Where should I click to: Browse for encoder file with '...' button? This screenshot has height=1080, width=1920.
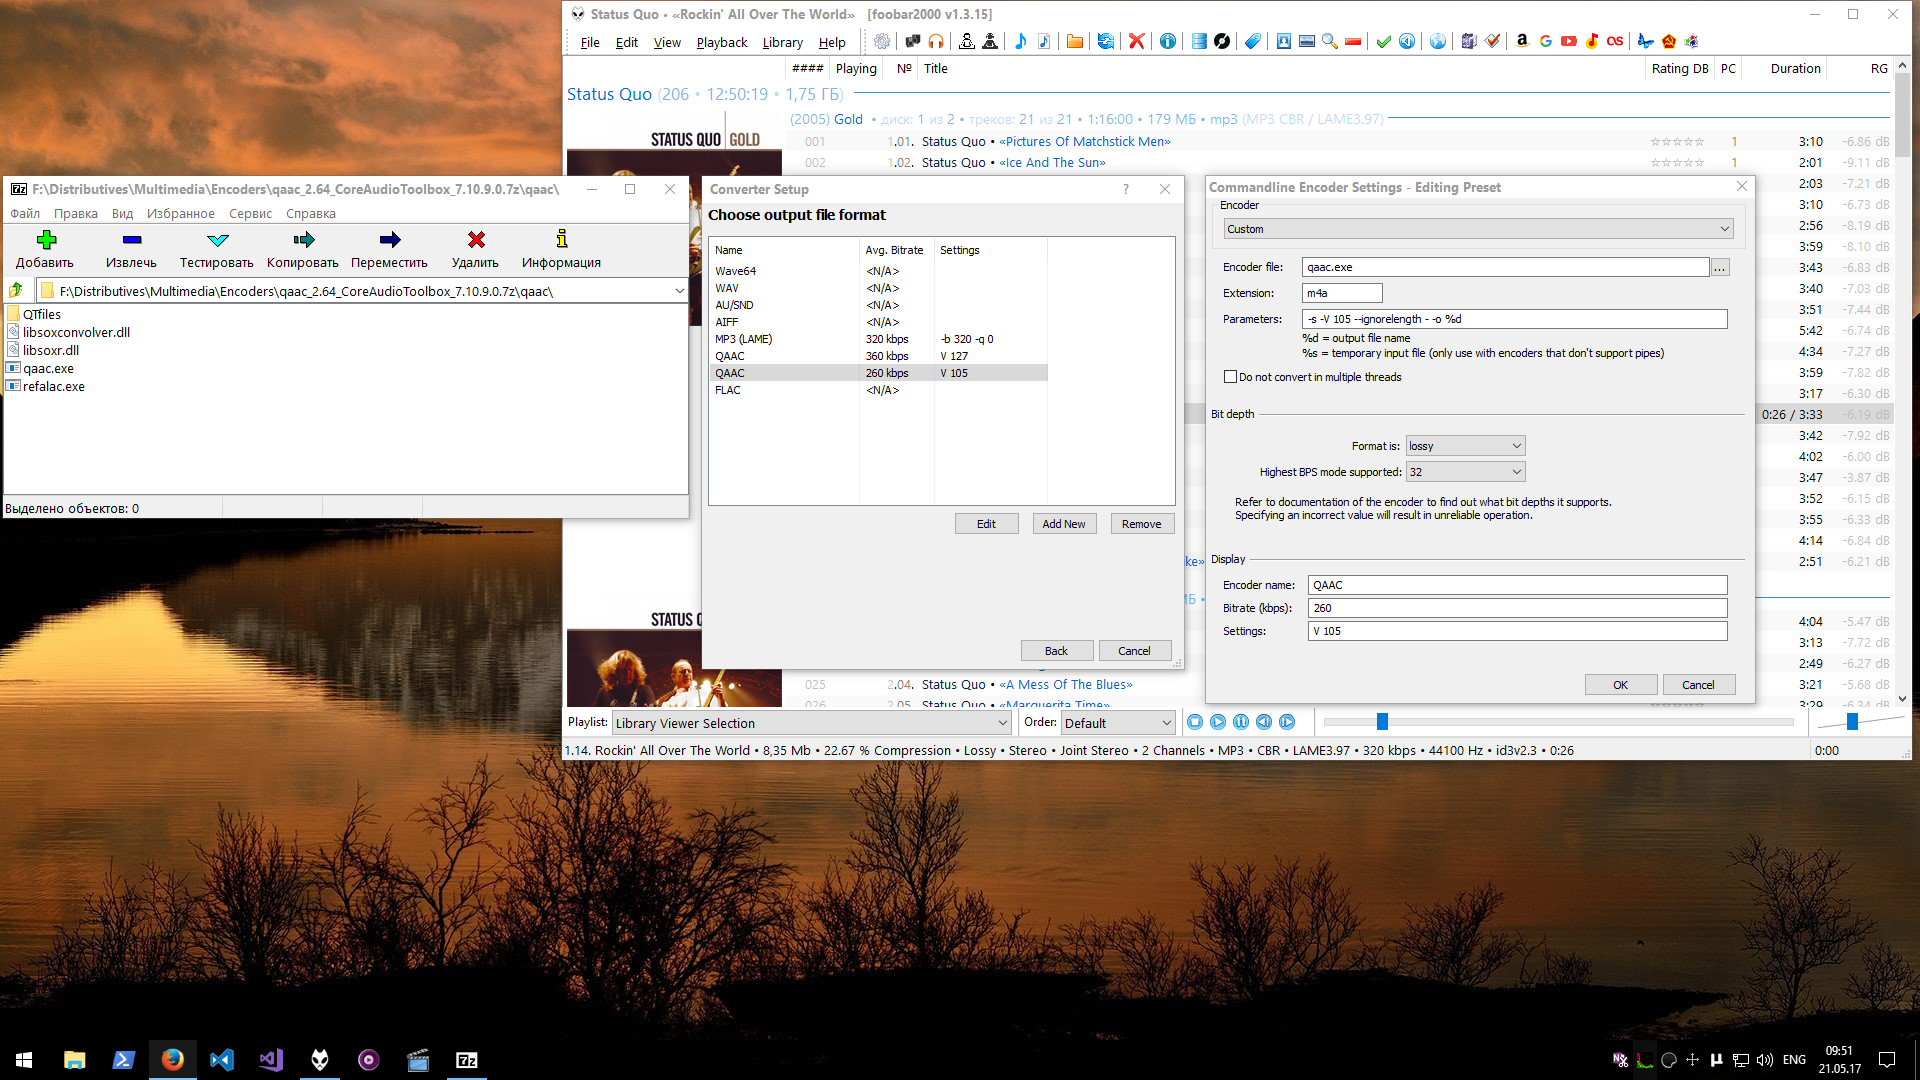(1720, 268)
